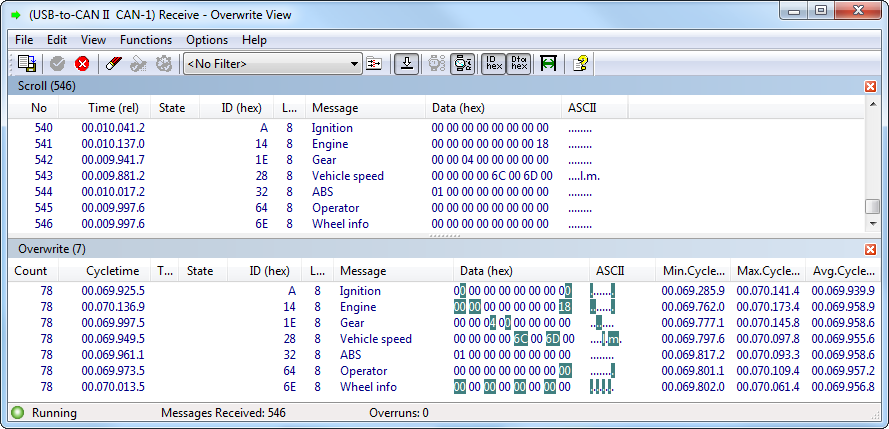Click the eraser clear view icon
Image resolution: width=889 pixels, height=429 pixels.
113,63
